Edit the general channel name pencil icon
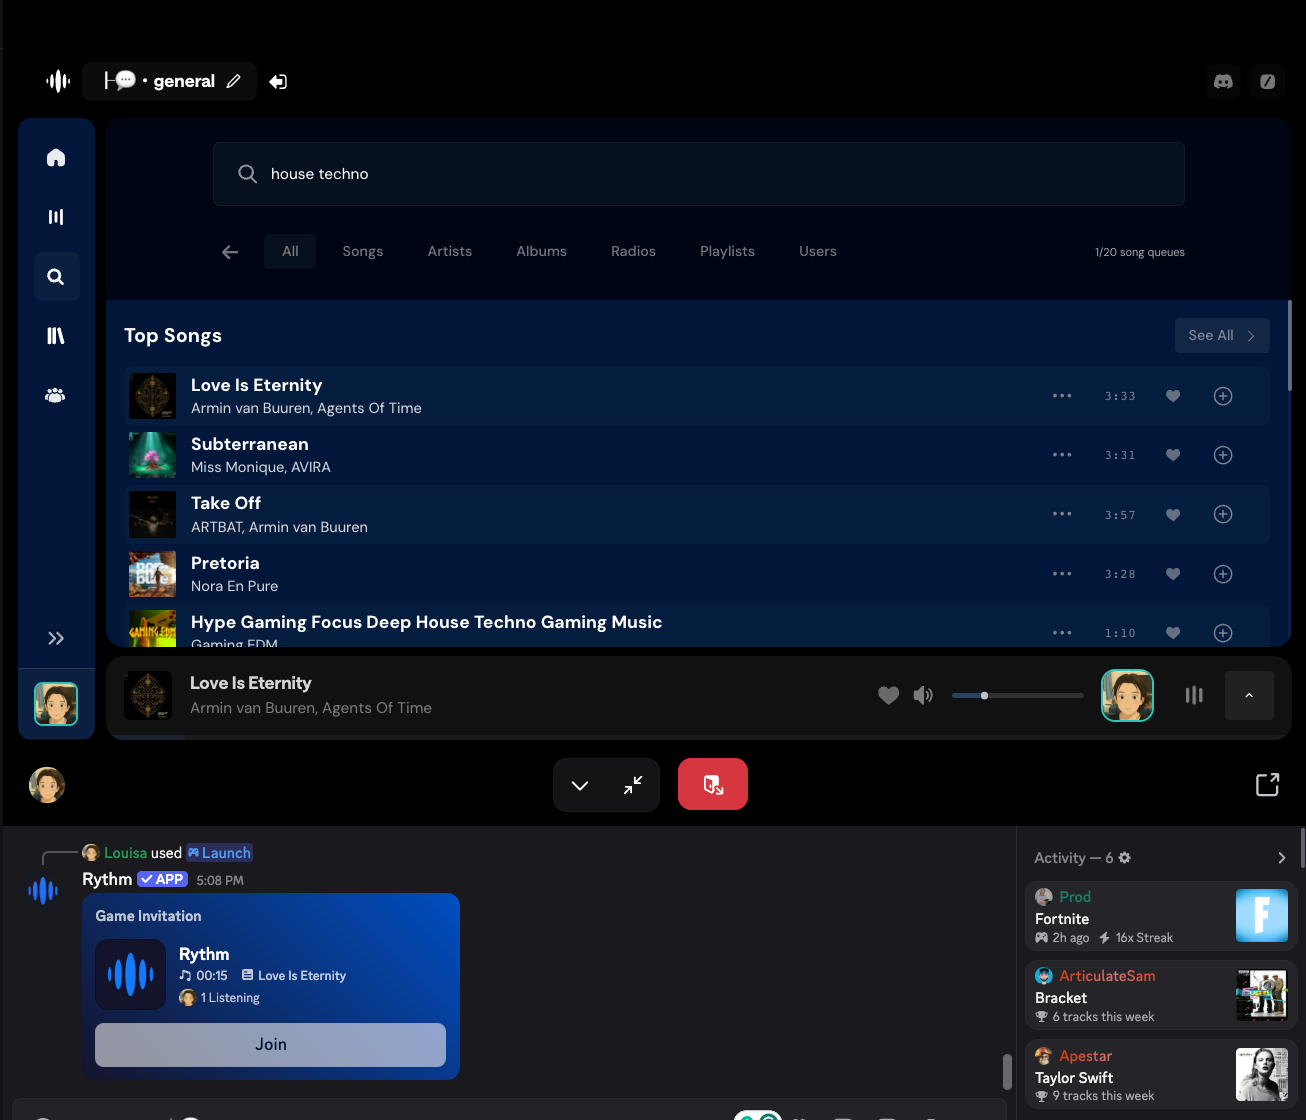 [x=233, y=81]
